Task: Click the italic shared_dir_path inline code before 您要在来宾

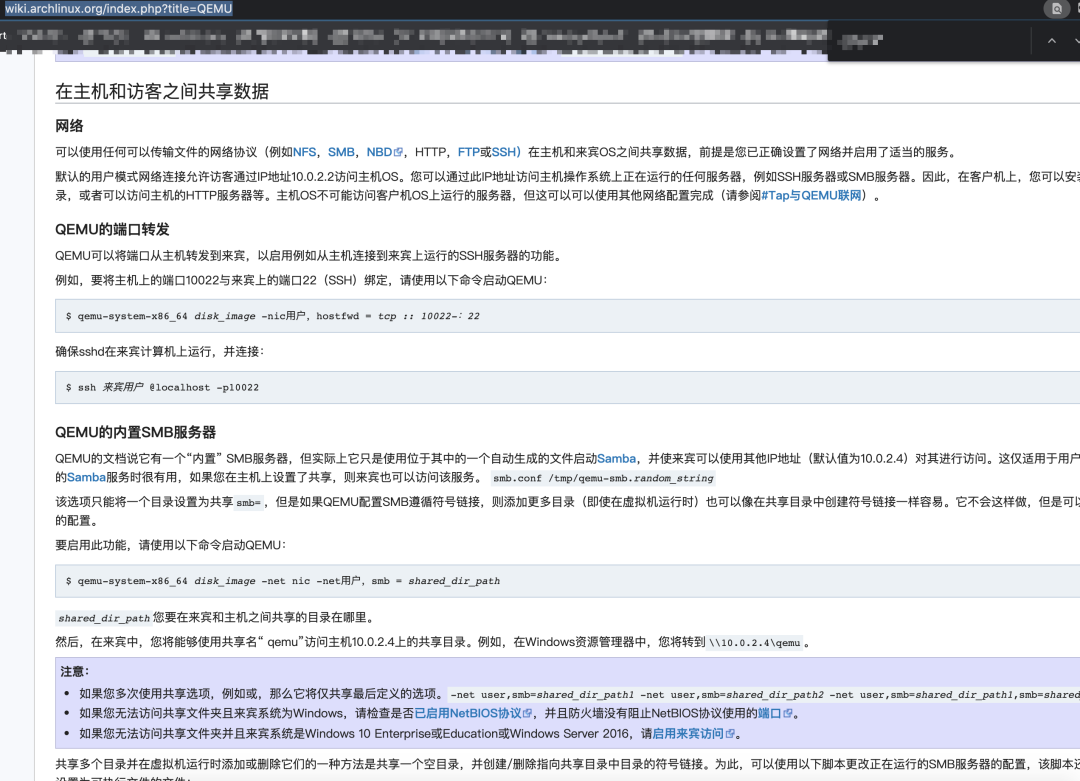Action: (x=104, y=618)
